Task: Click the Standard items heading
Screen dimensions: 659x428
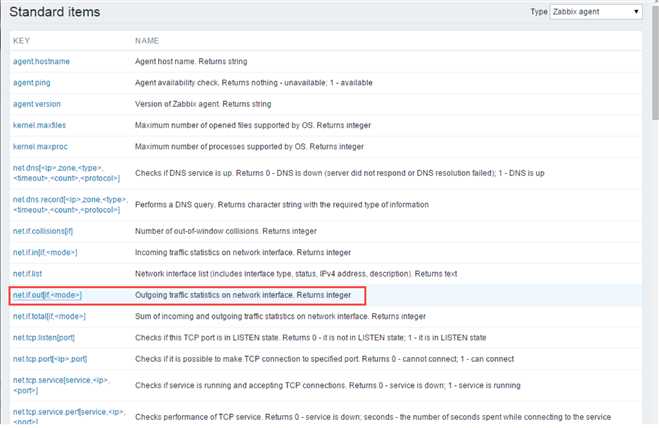Action: click(55, 12)
